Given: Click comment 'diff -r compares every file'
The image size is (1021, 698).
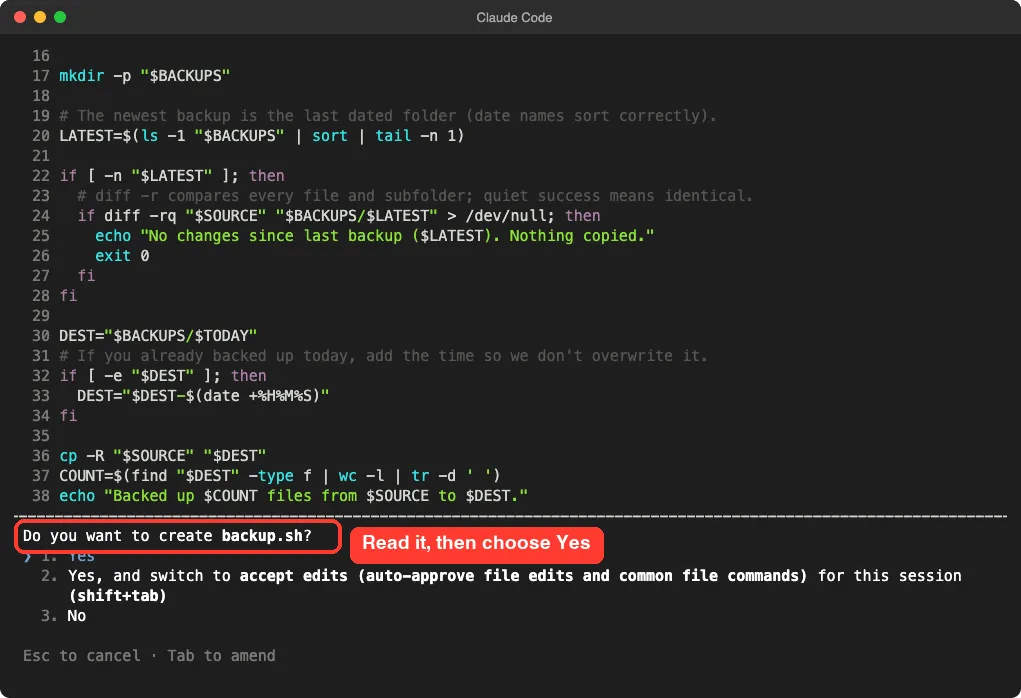Looking at the screenshot, I should pyautogui.click(x=415, y=195).
